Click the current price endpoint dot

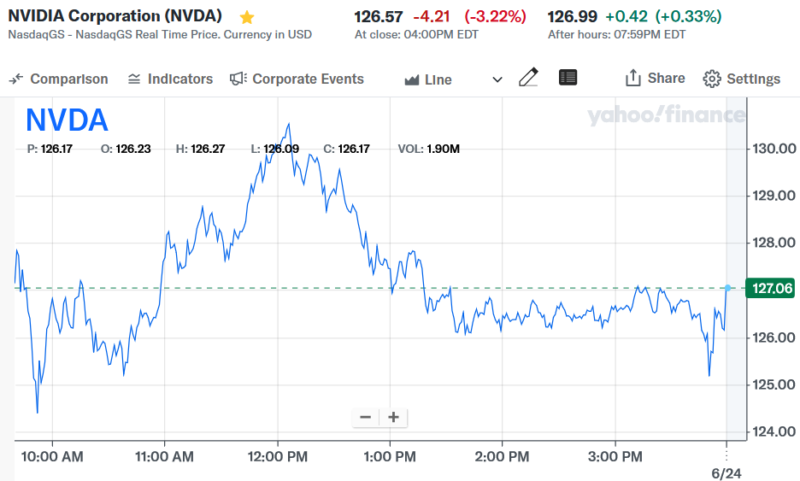(x=728, y=288)
